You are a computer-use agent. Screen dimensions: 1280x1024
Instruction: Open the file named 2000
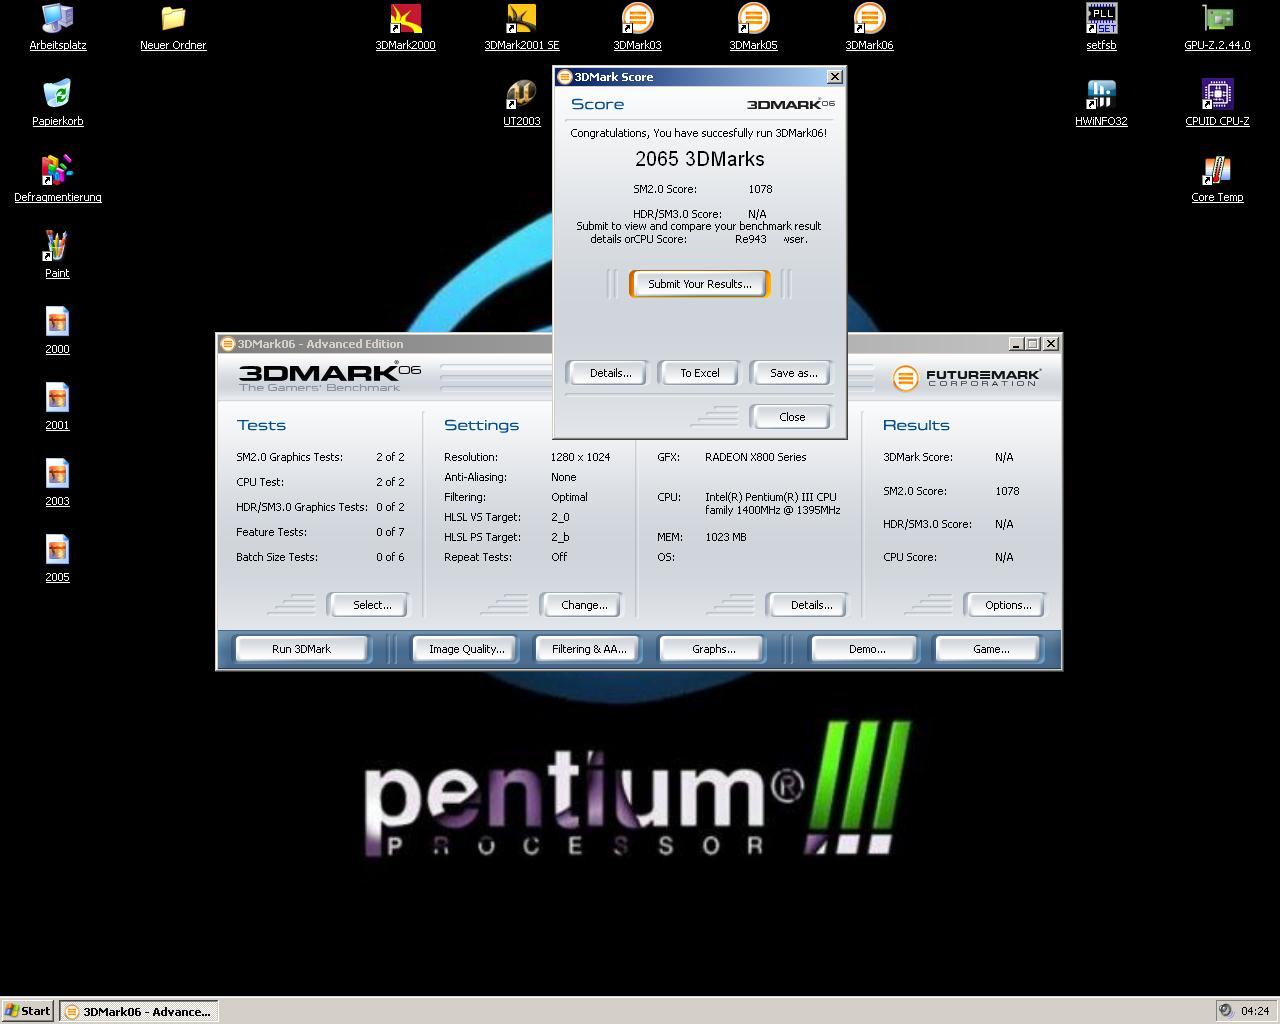[x=57, y=331]
